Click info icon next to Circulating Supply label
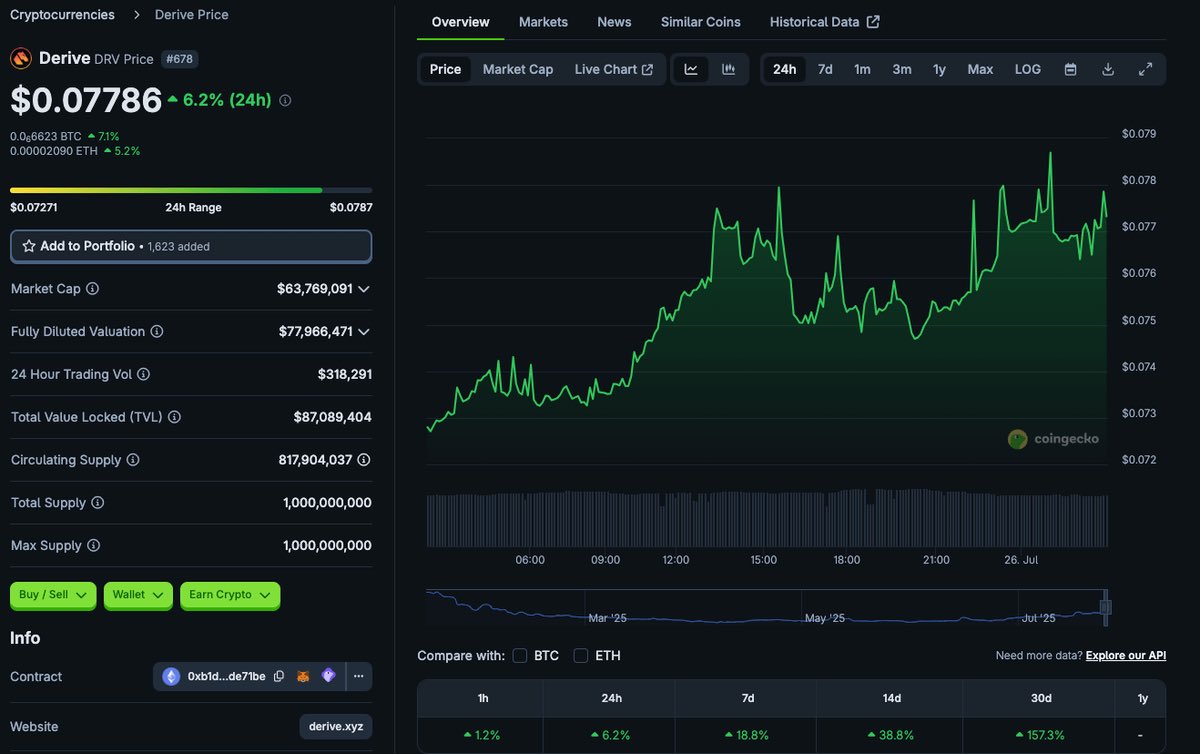 (133, 460)
